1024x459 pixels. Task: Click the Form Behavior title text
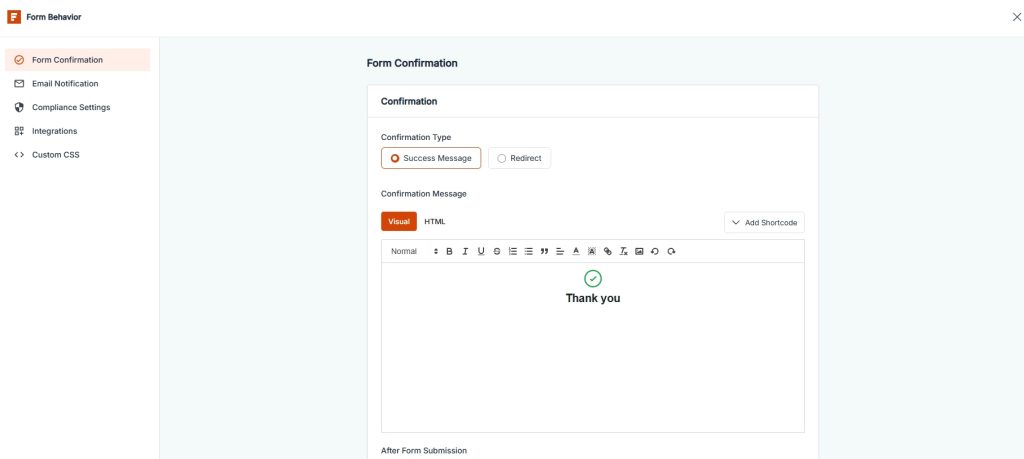coord(54,17)
